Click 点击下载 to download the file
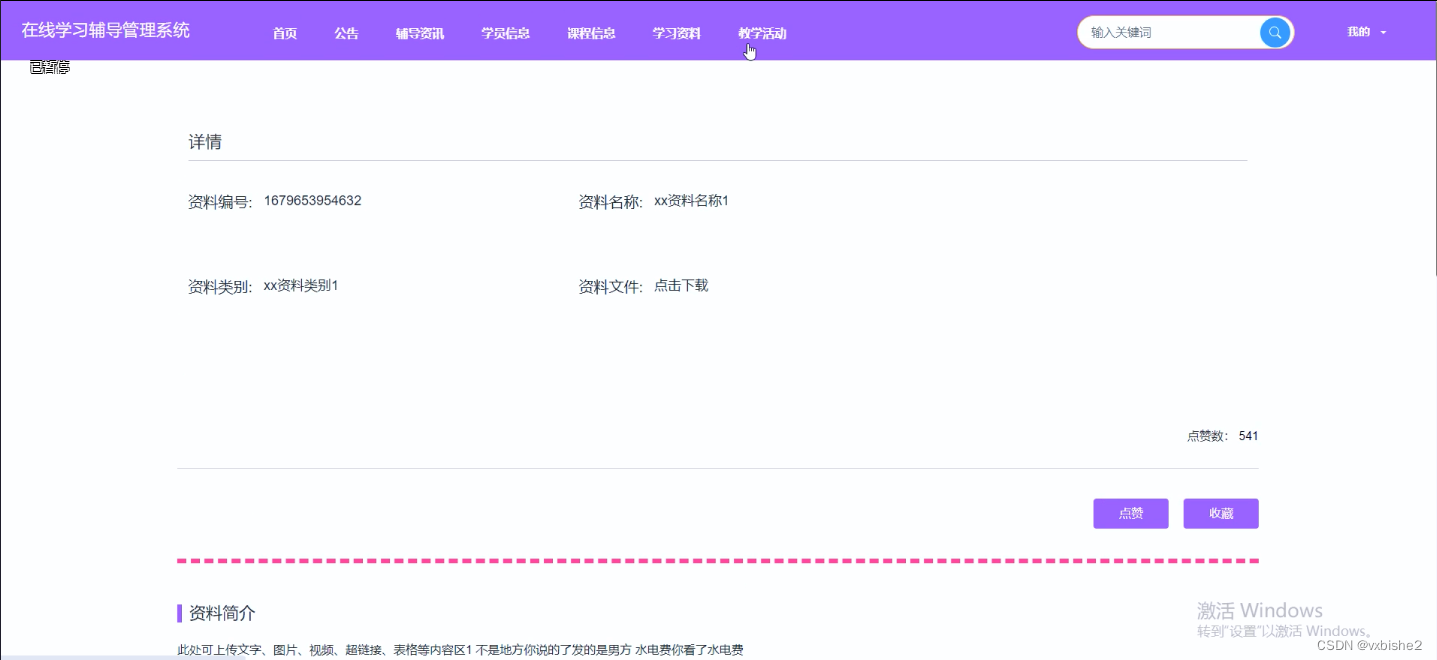Screen dimensions: 1437x660 (681, 285)
